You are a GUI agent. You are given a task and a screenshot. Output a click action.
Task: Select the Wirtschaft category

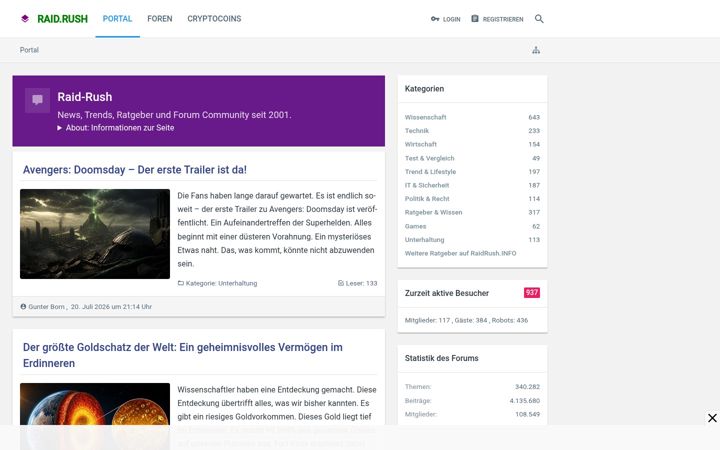(421, 144)
